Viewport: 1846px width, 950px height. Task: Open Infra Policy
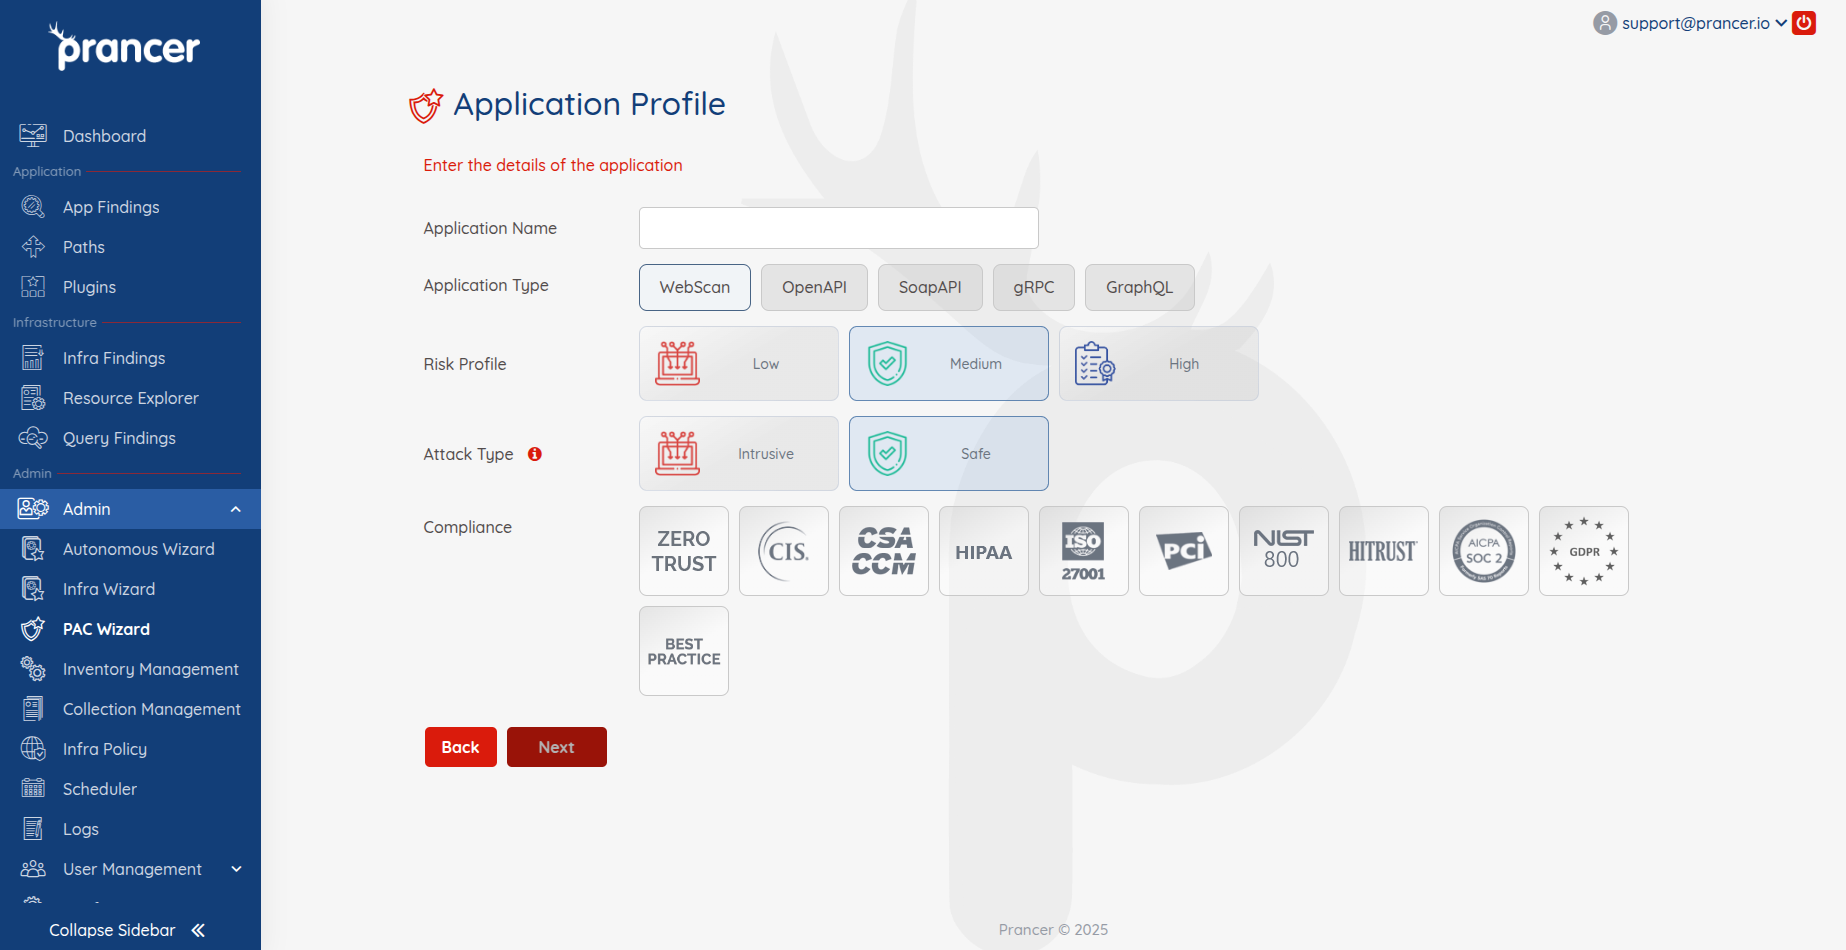(105, 749)
